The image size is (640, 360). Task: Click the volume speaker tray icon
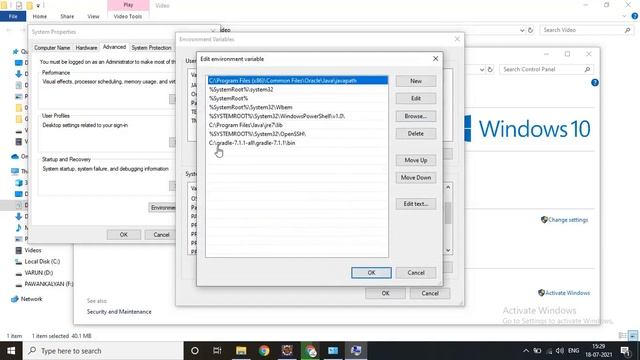[560, 351]
